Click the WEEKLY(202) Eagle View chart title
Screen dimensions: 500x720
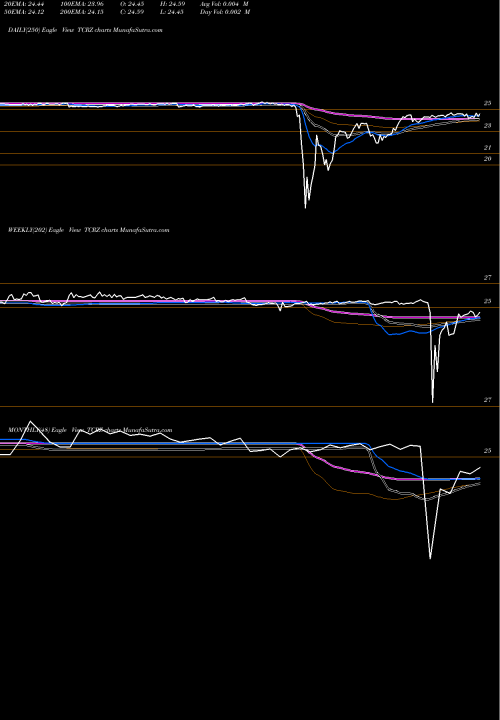tap(89, 230)
